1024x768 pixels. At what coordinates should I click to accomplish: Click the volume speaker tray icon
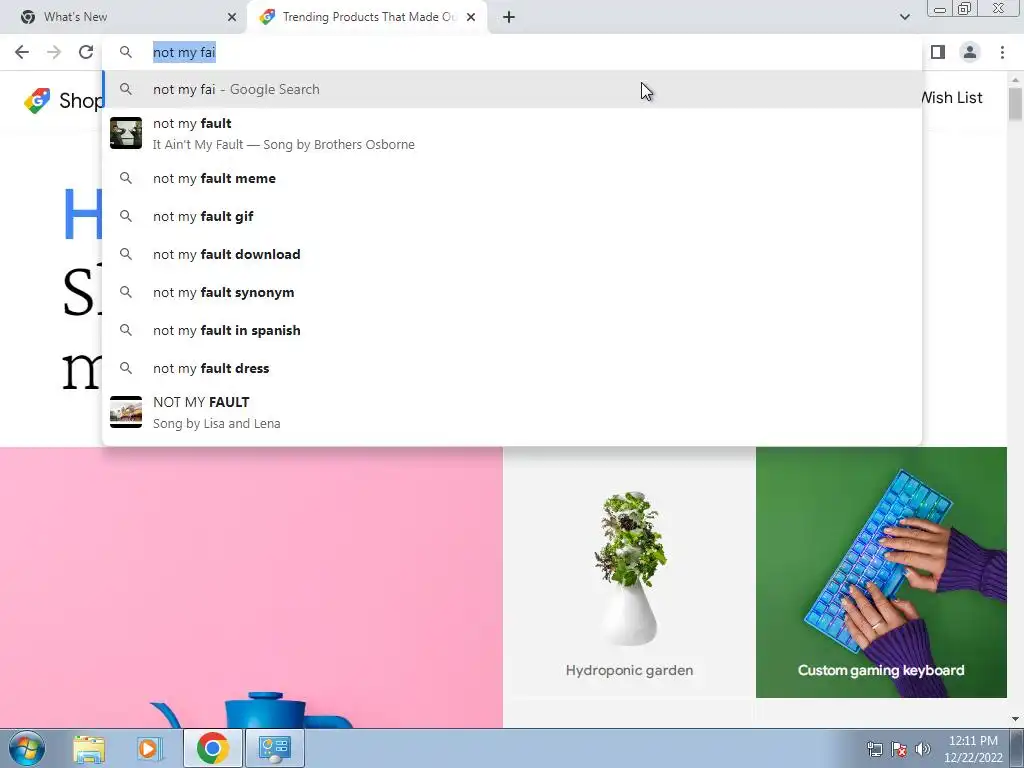[923, 749]
